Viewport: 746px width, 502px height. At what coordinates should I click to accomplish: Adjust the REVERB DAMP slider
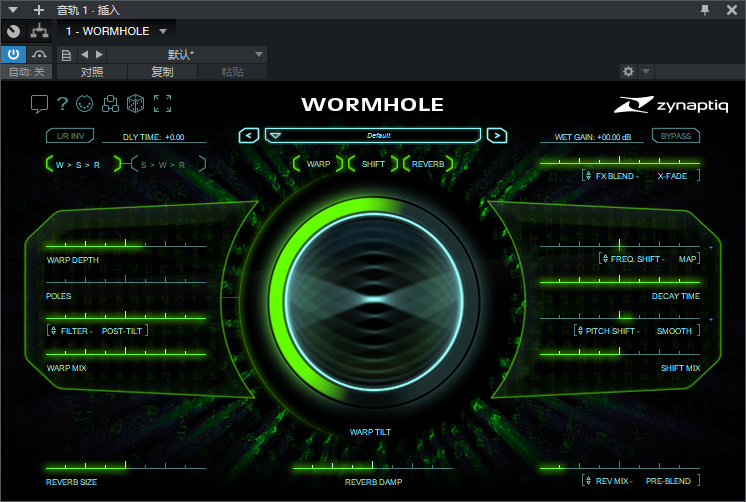click(373, 468)
